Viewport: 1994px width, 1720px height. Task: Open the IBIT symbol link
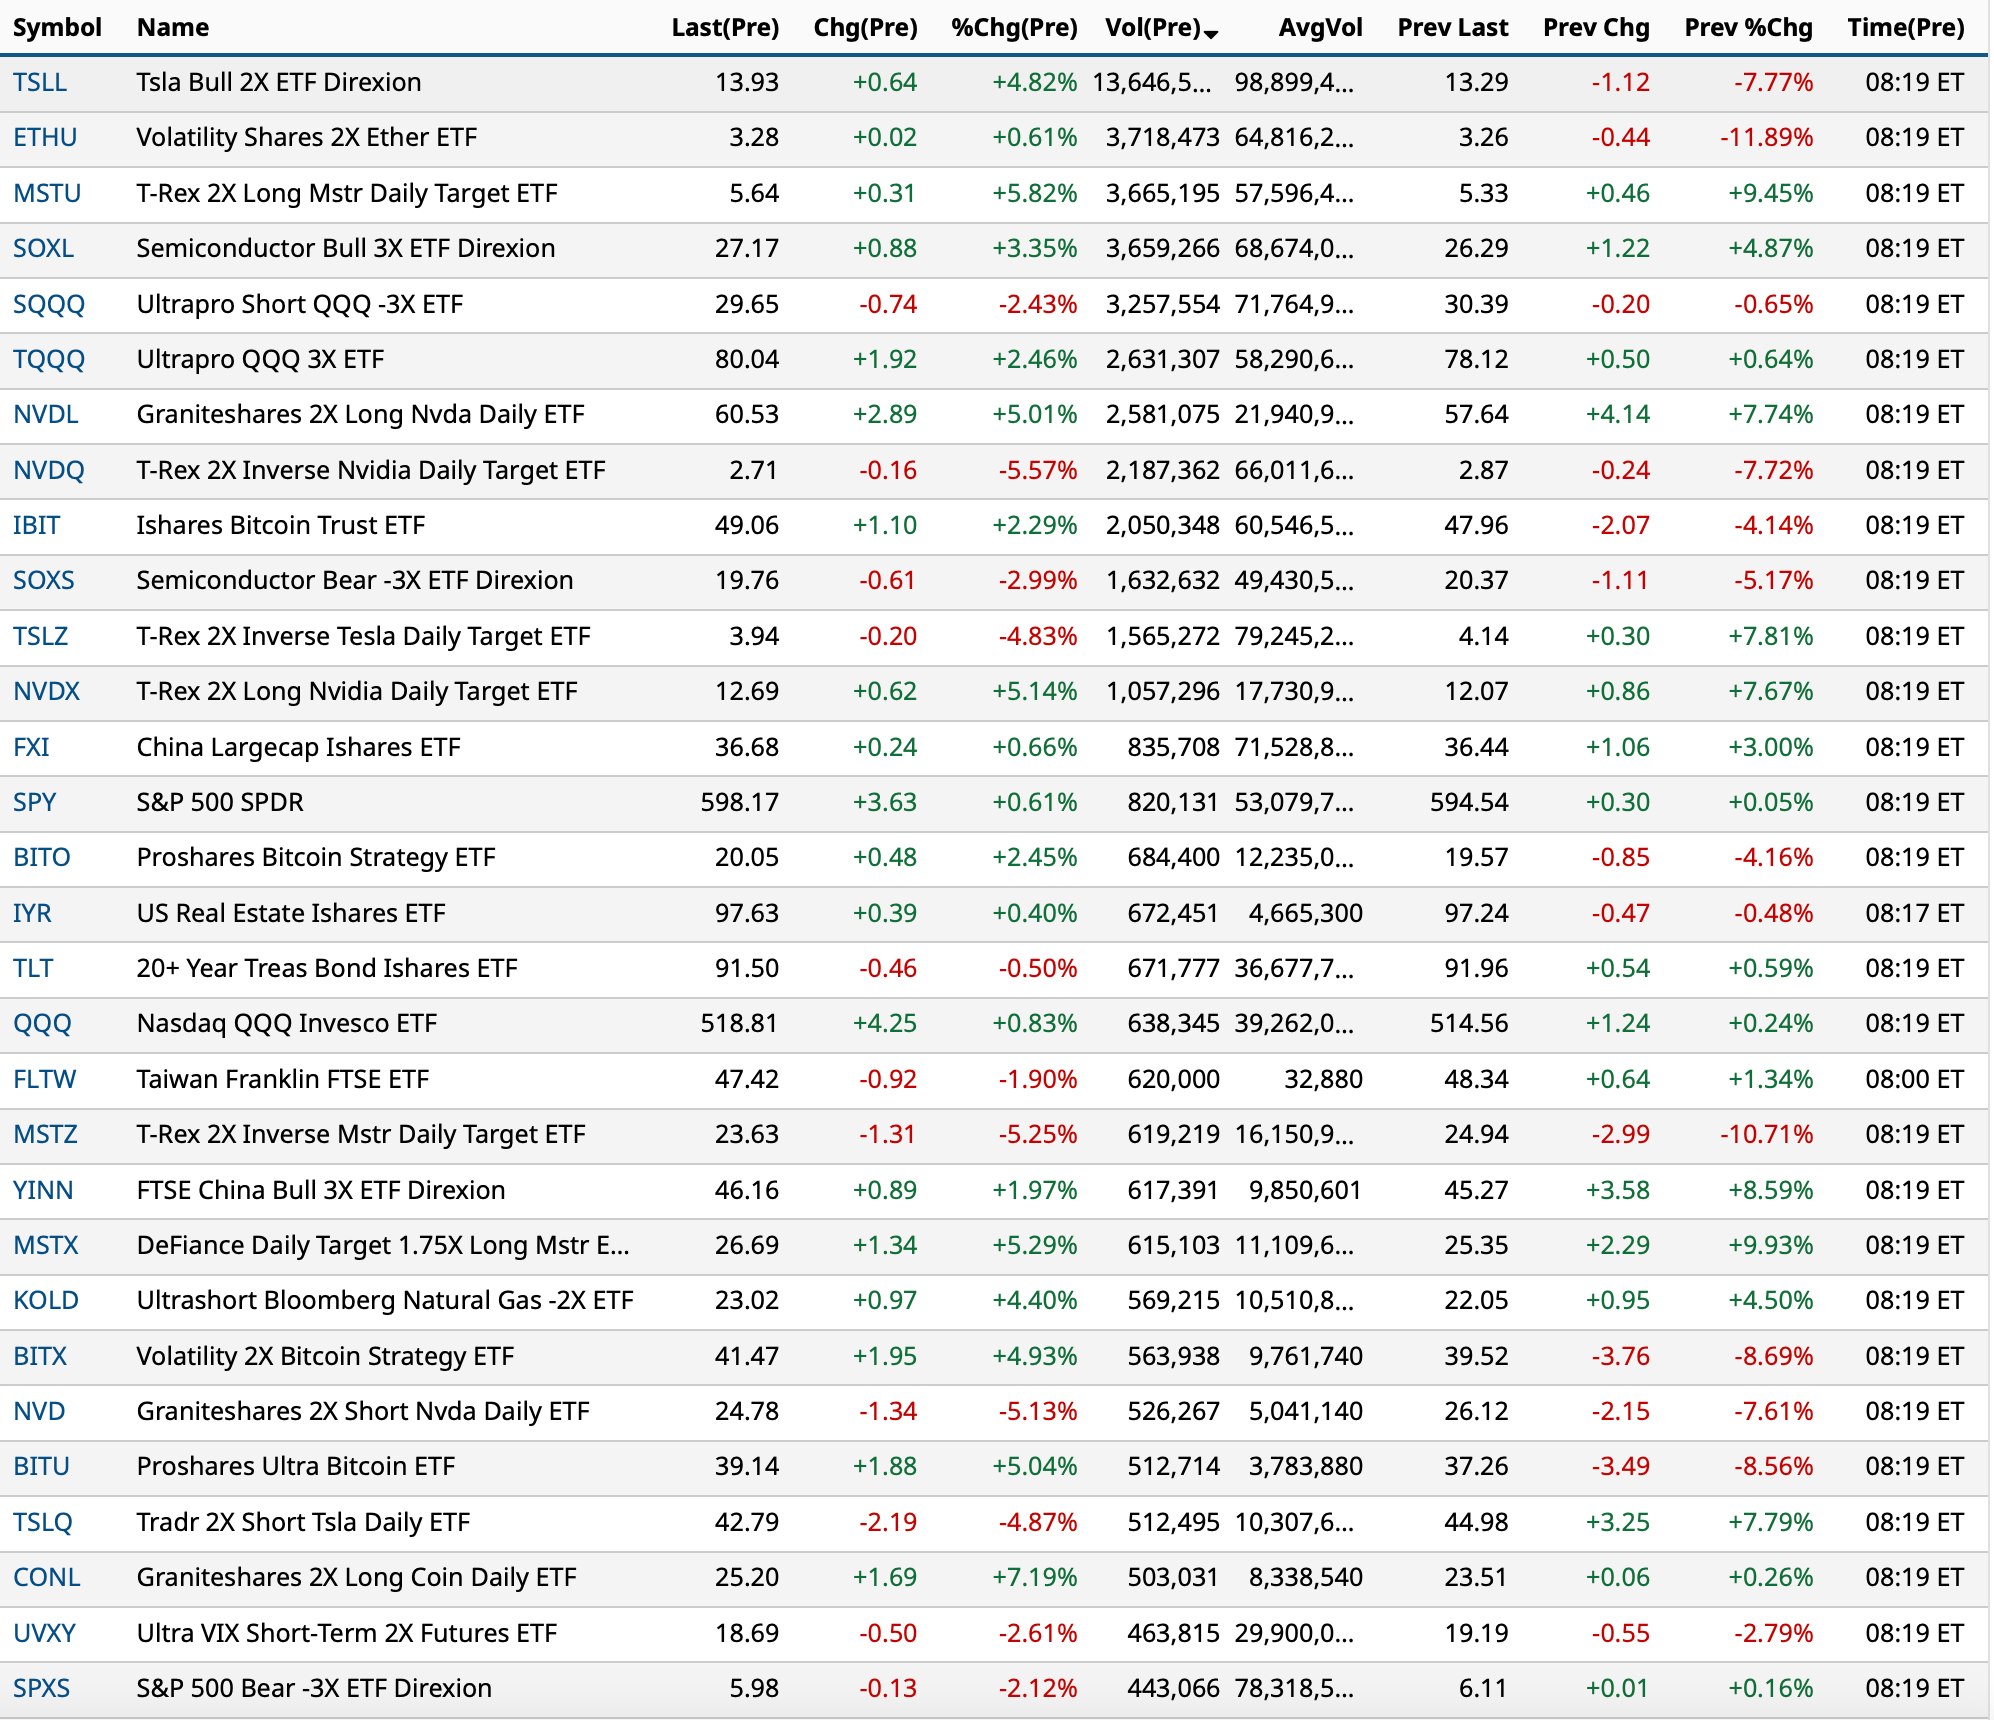coord(36,525)
